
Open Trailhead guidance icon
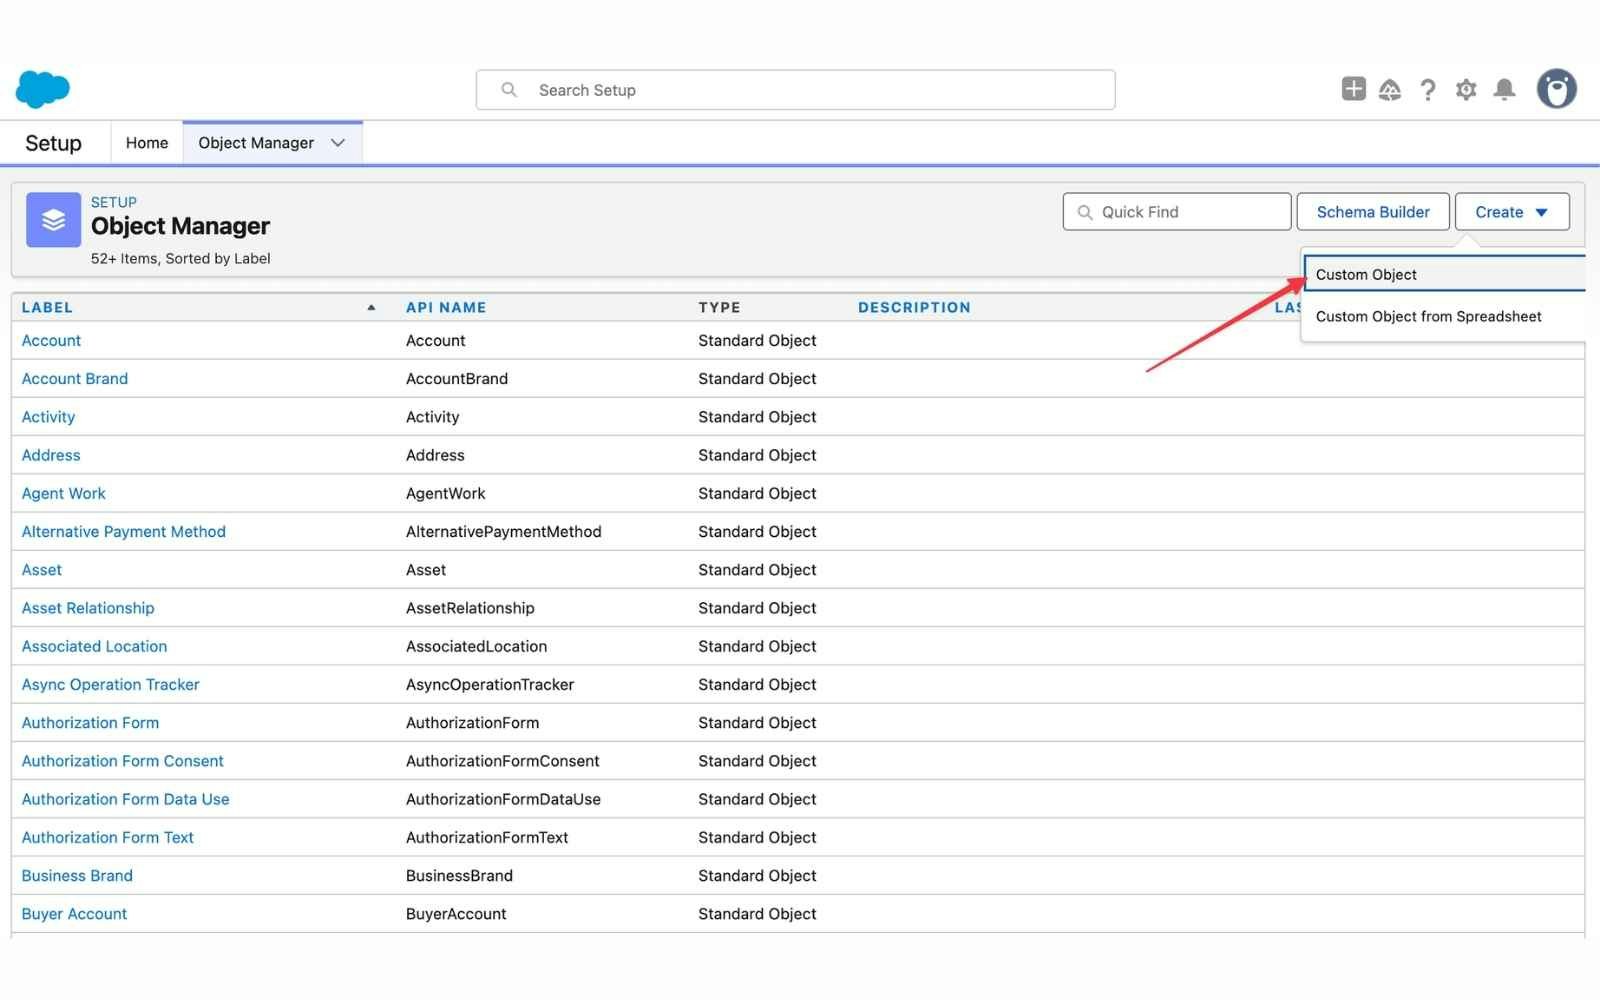click(1390, 90)
